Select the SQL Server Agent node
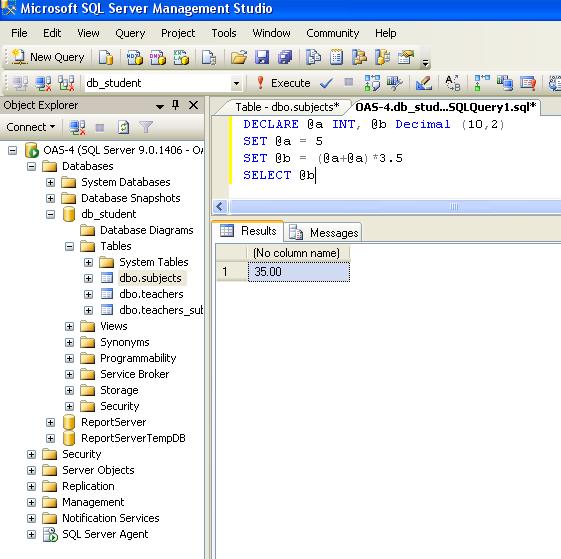Screen dimensions: 561x559 click(x=105, y=534)
